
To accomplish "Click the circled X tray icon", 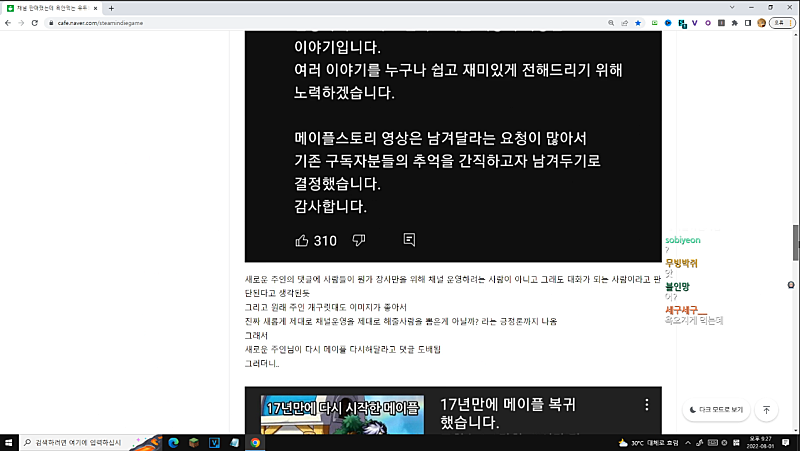I will [724, 443].
